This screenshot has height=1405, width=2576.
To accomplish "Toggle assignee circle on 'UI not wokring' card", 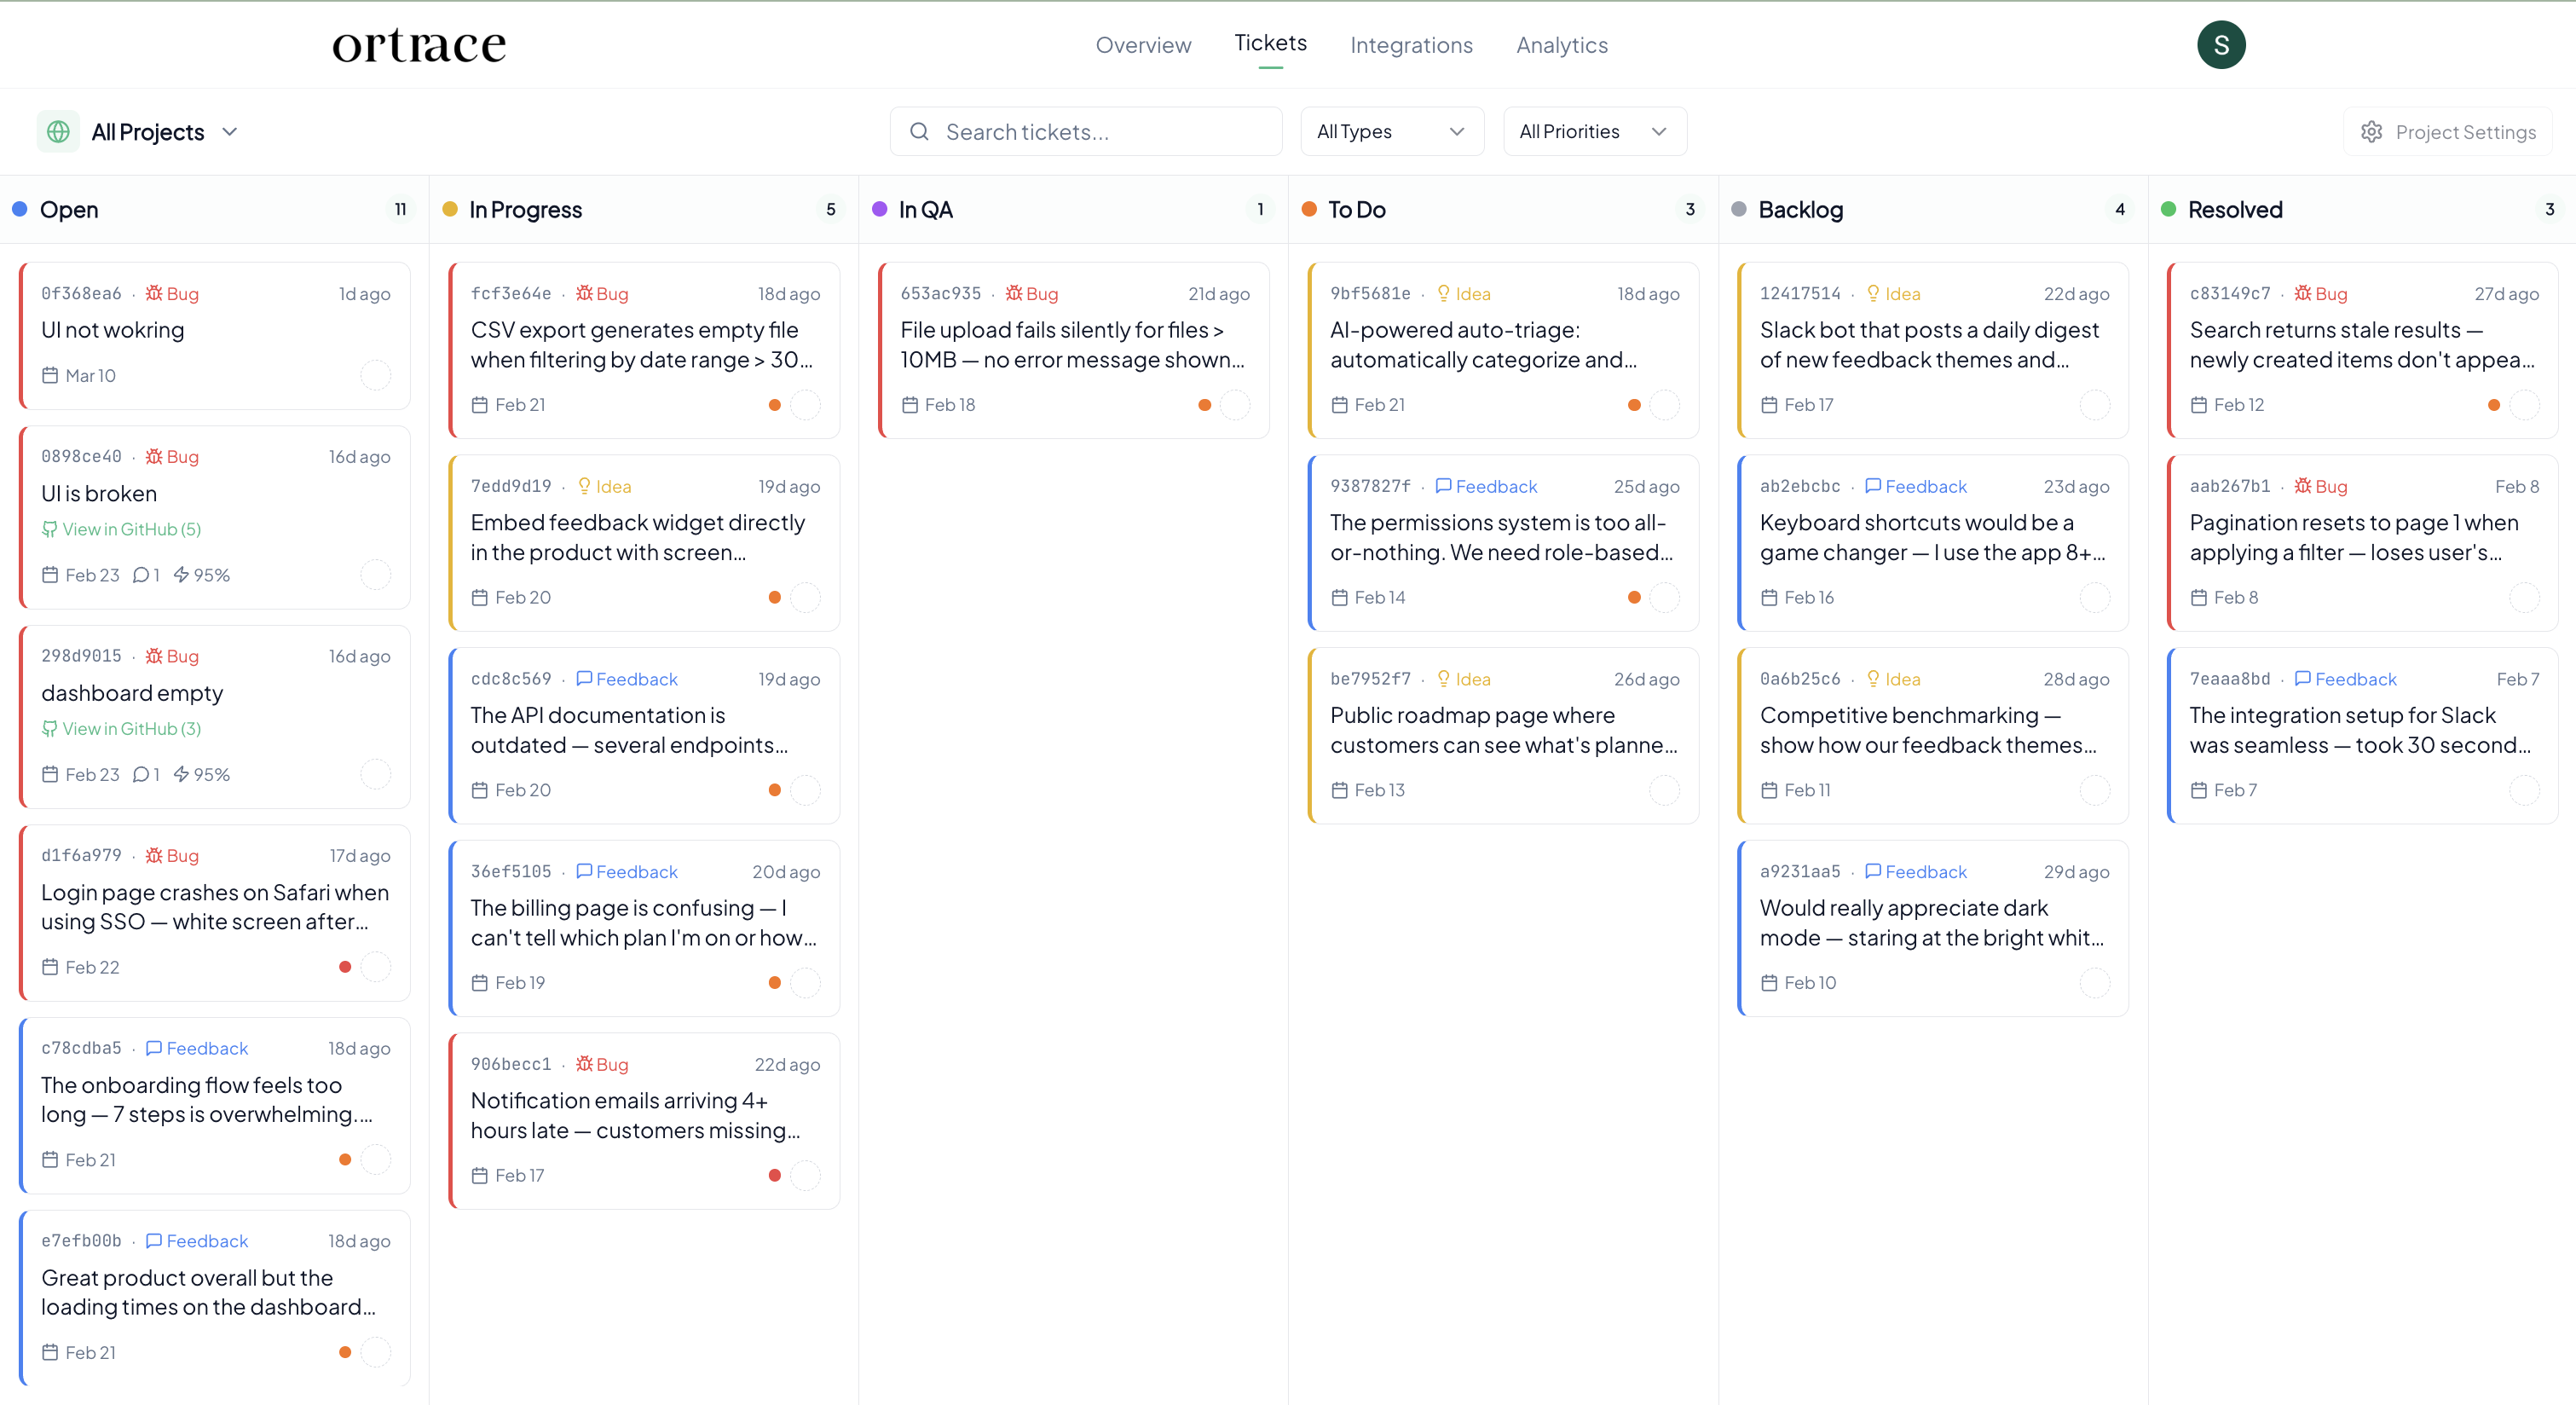I will (375, 375).
